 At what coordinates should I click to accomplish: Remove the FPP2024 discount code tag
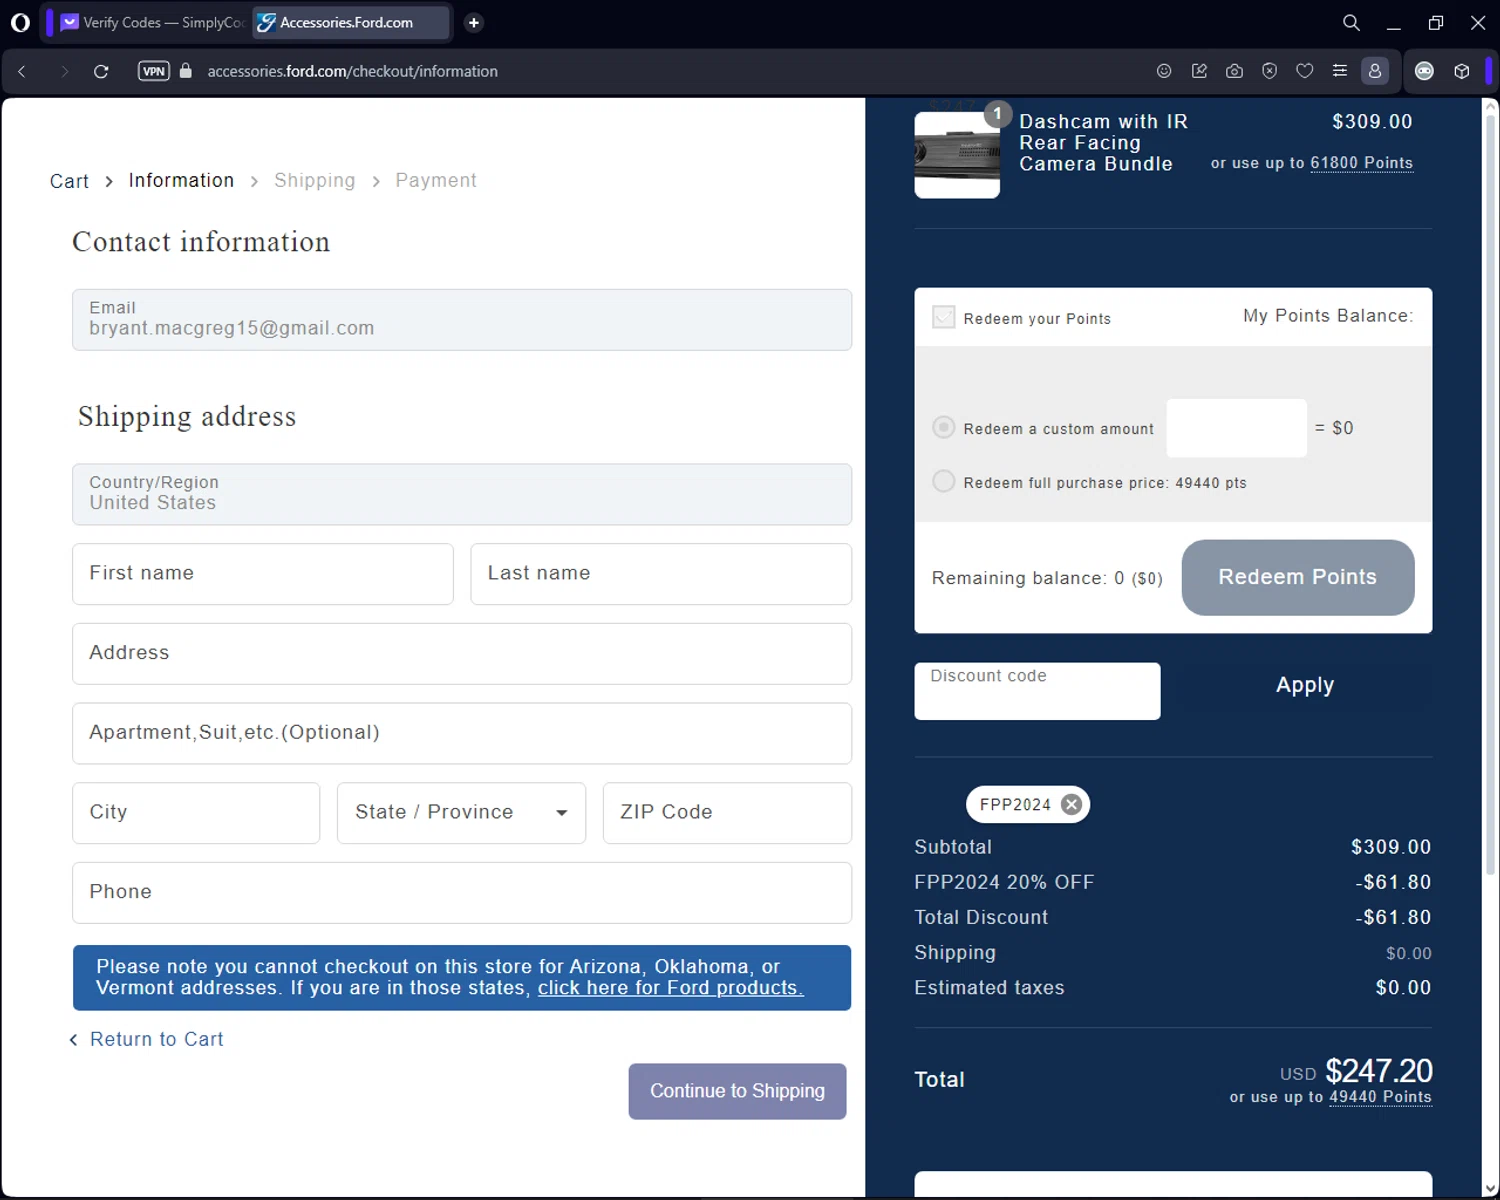(1071, 805)
